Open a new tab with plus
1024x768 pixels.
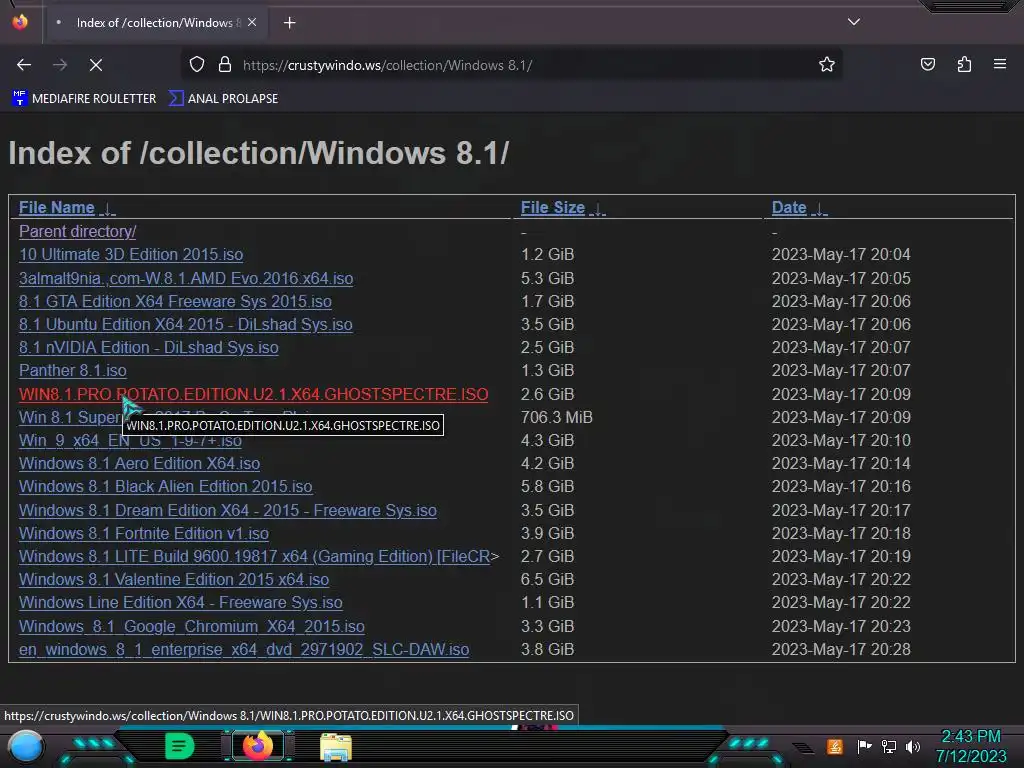(x=289, y=23)
